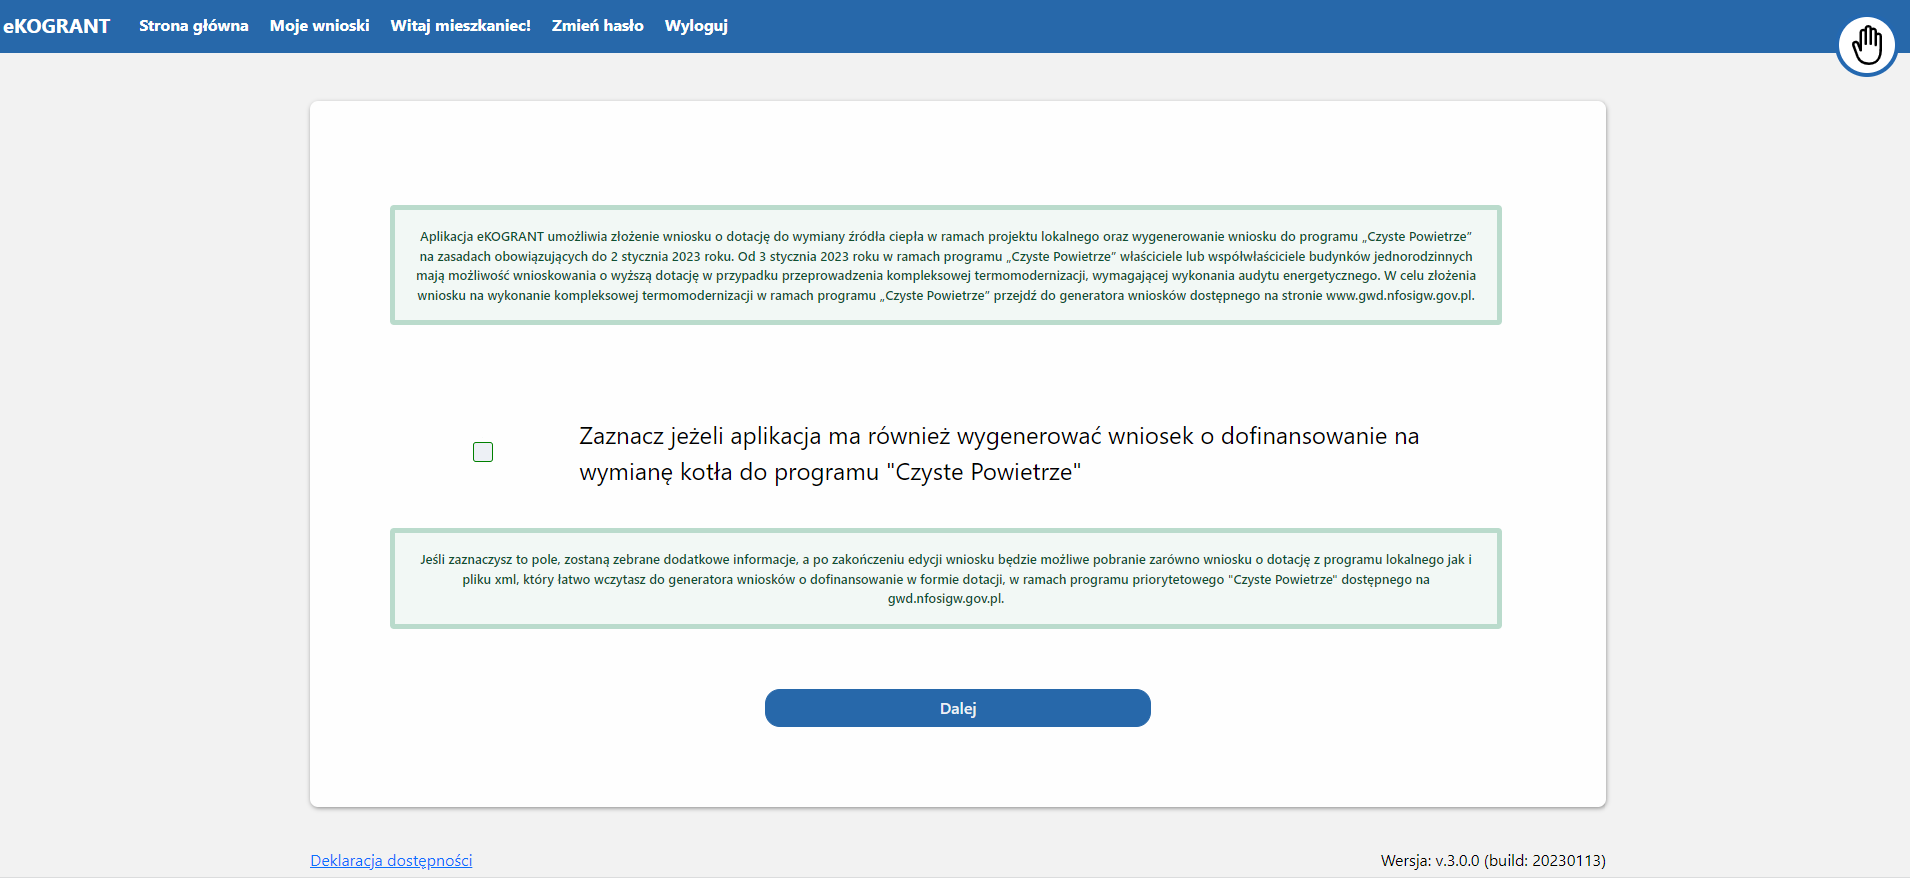Open the accessibility hand icon menu
The height and width of the screenshot is (878, 1910).
tap(1867, 46)
